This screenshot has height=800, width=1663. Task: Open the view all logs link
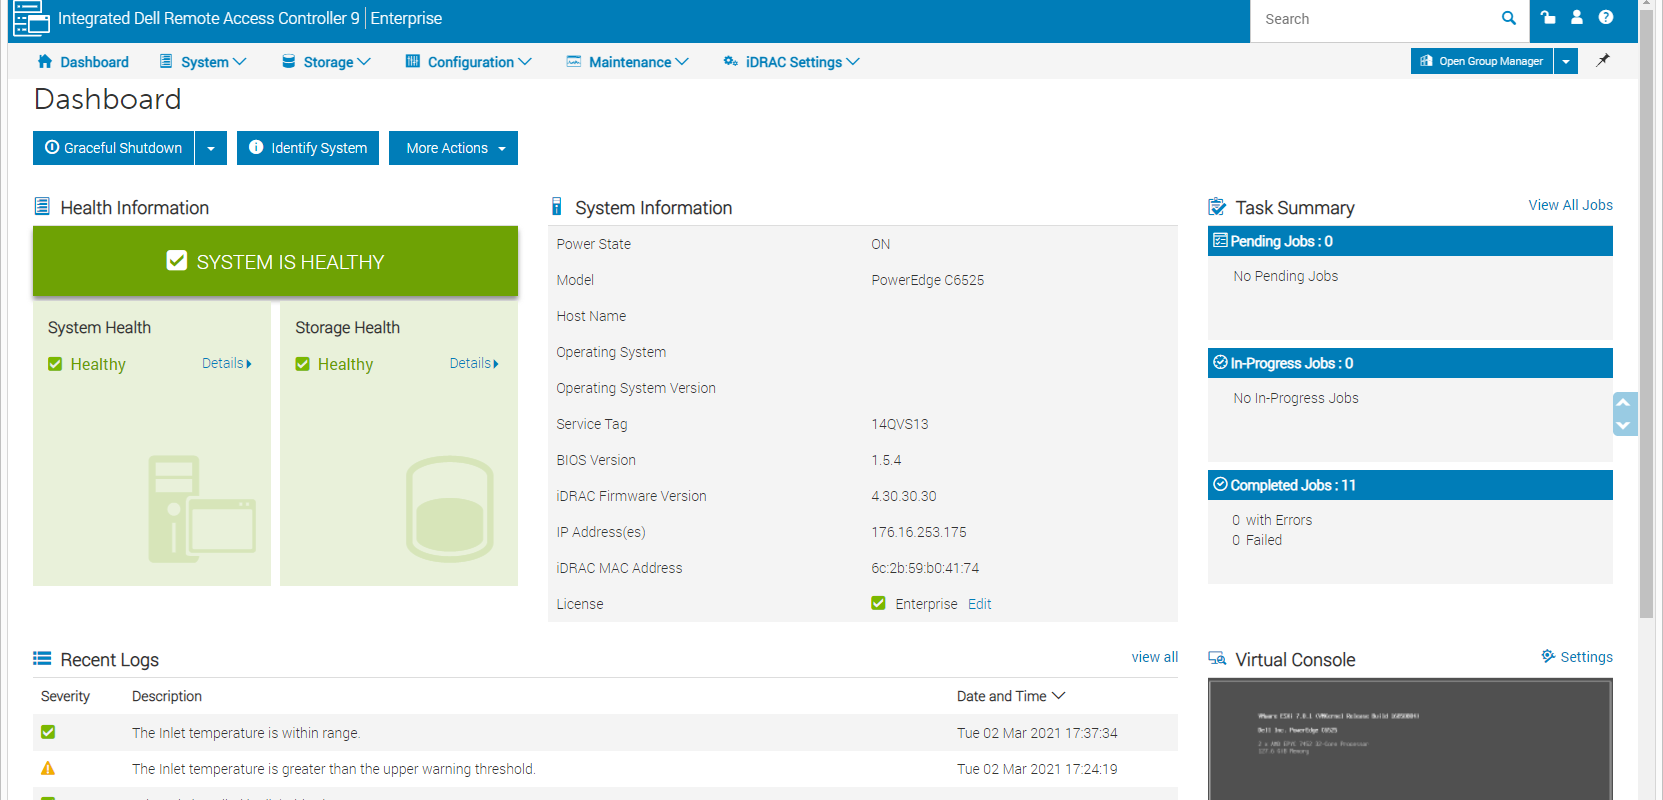pyautogui.click(x=1154, y=657)
